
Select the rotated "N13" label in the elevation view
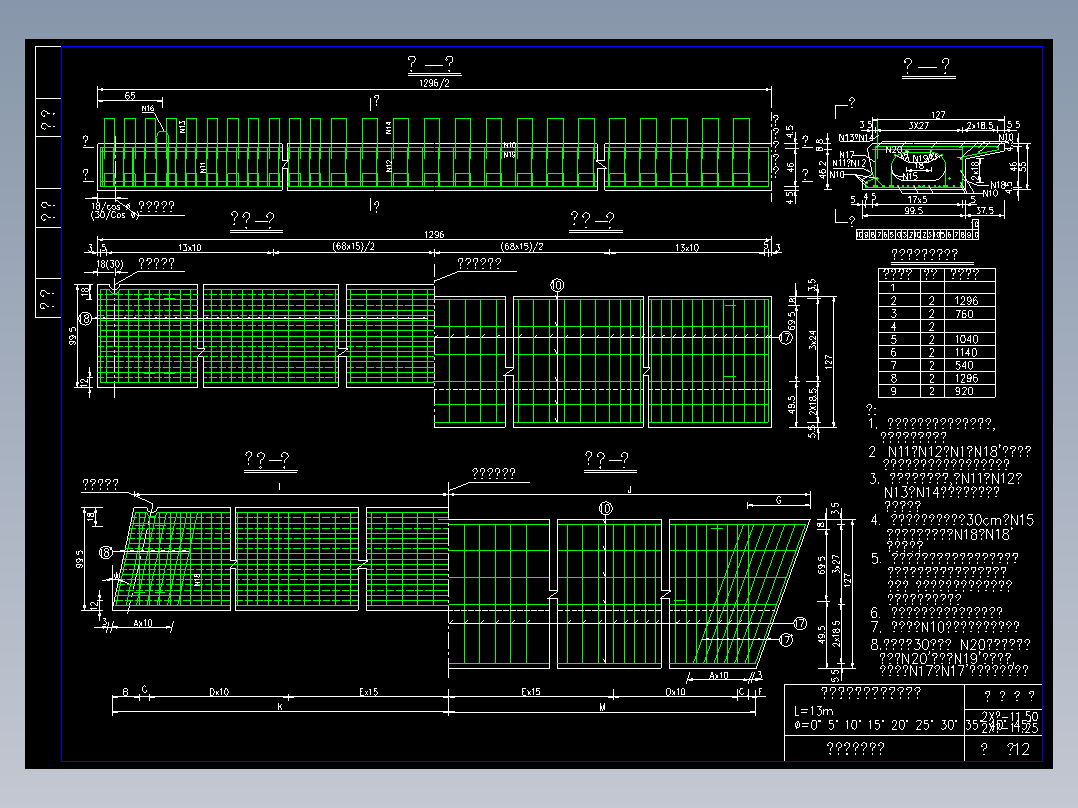pos(182,127)
